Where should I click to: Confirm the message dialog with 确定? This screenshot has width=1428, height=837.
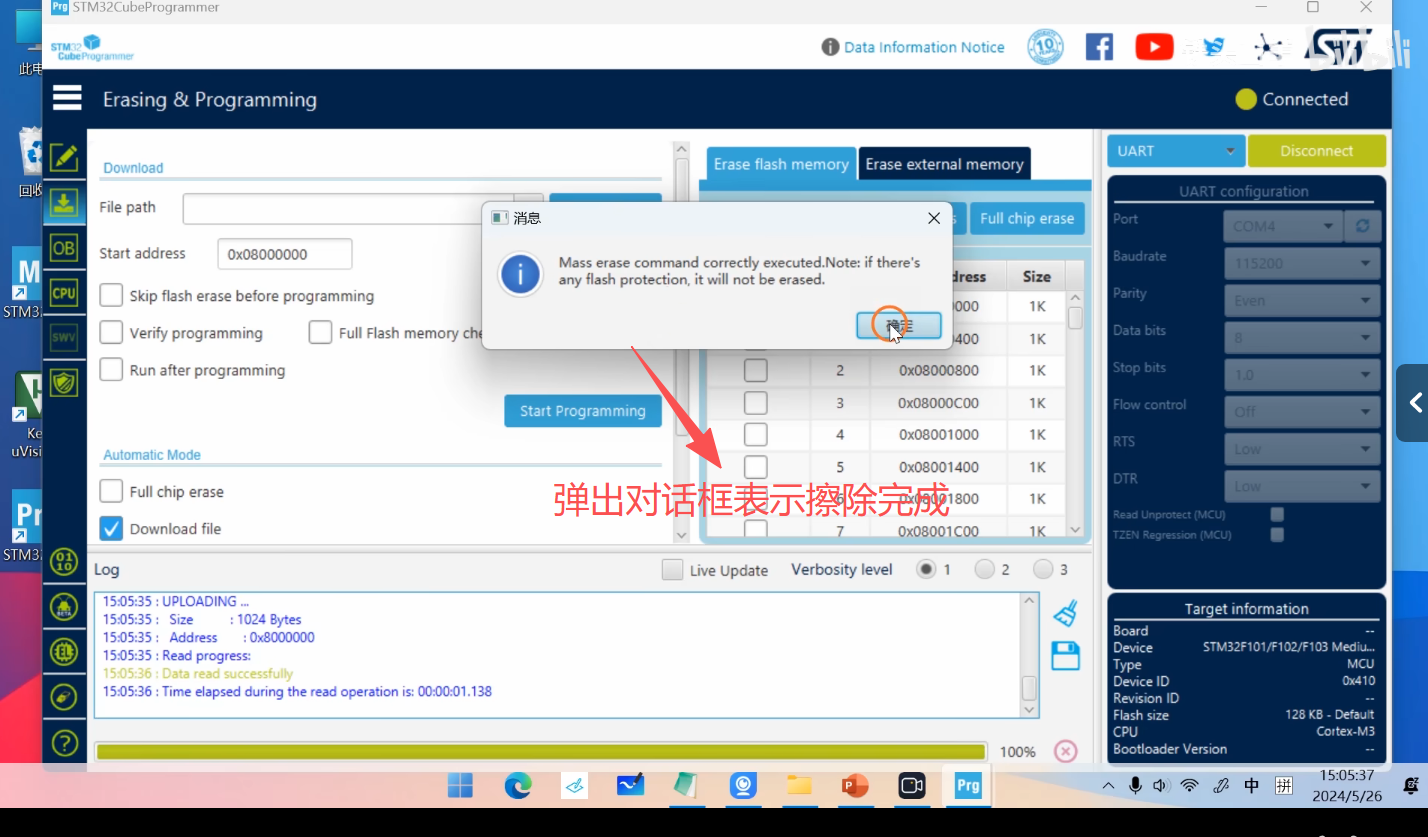click(x=899, y=325)
